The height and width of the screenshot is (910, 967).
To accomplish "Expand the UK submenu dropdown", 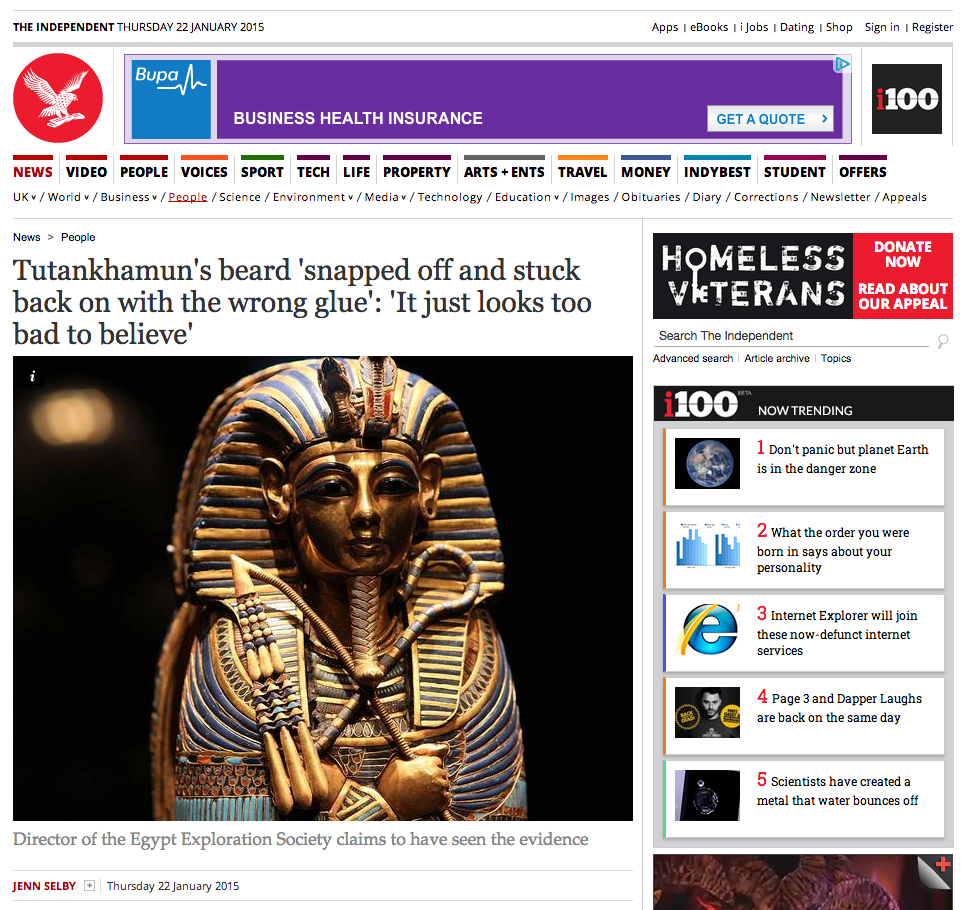I will (x=34, y=198).
